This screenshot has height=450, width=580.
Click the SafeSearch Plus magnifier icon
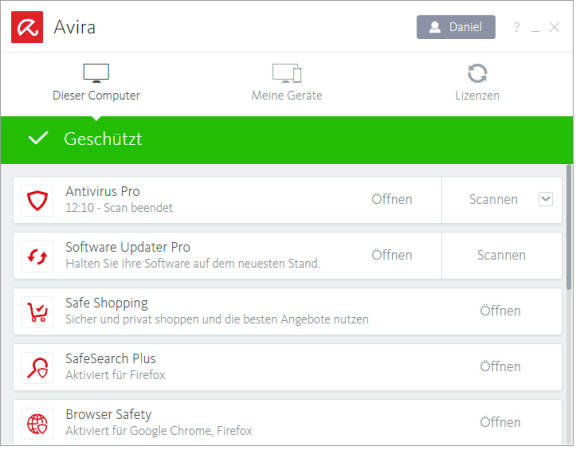(x=37, y=368)
